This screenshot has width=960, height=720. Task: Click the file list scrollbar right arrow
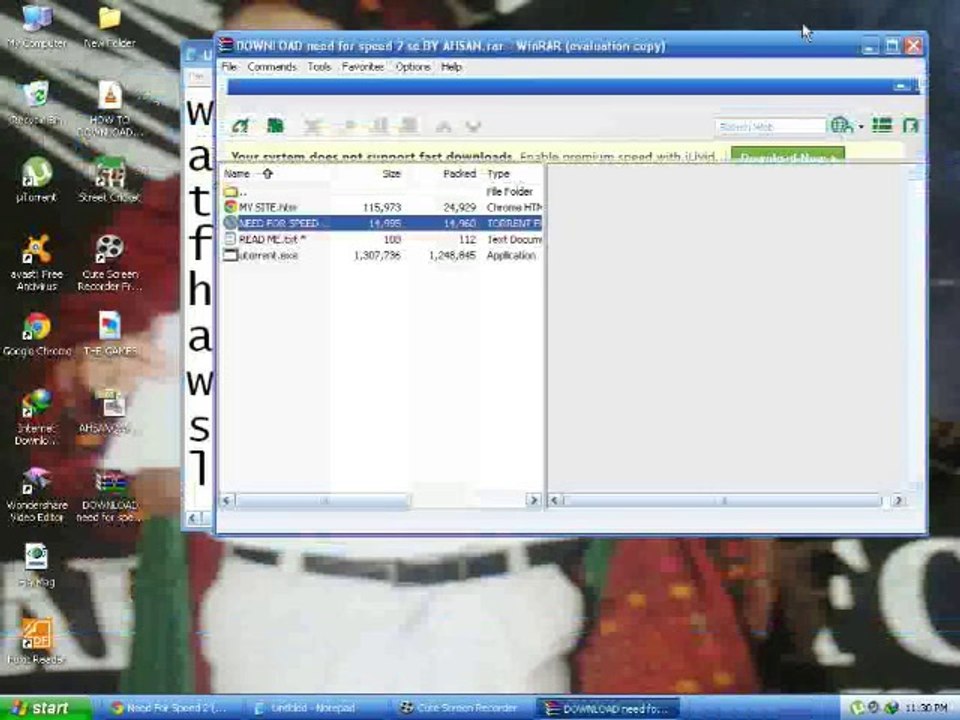point(533,500)
